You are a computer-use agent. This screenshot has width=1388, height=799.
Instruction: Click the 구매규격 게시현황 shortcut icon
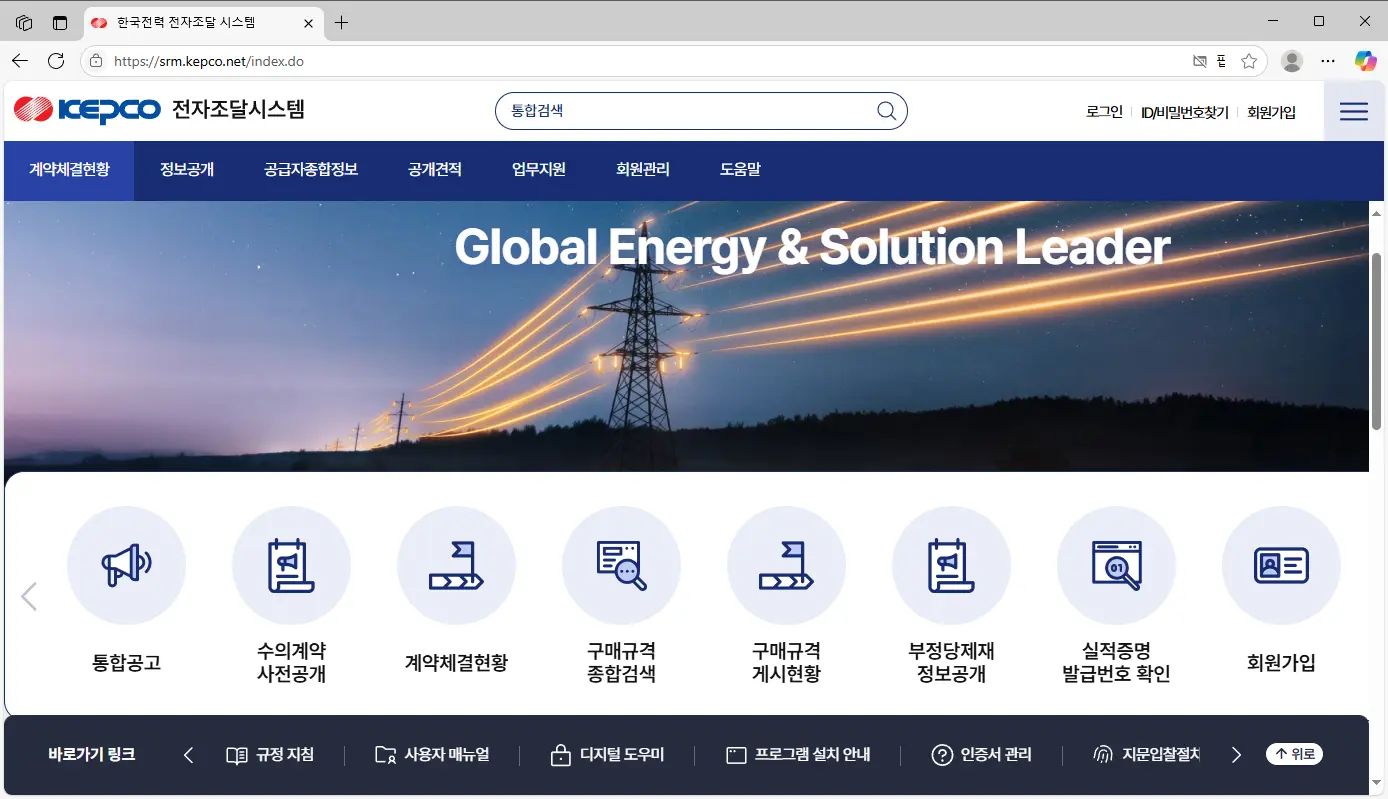(787, 564)
